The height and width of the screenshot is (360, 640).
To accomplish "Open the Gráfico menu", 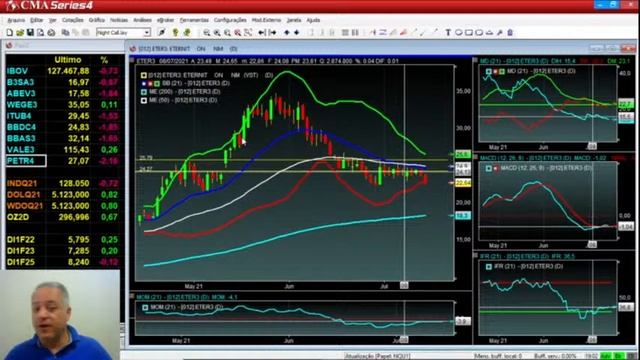I will click(97, 20).
